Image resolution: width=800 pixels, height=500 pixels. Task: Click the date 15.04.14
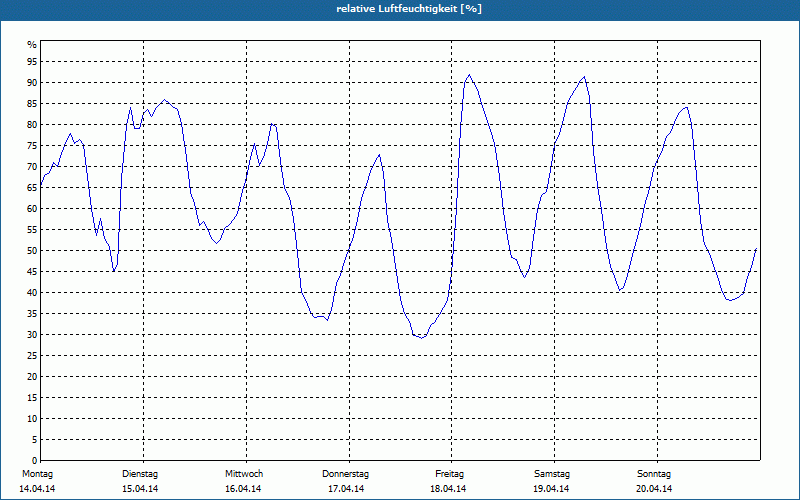coord(140,489)
